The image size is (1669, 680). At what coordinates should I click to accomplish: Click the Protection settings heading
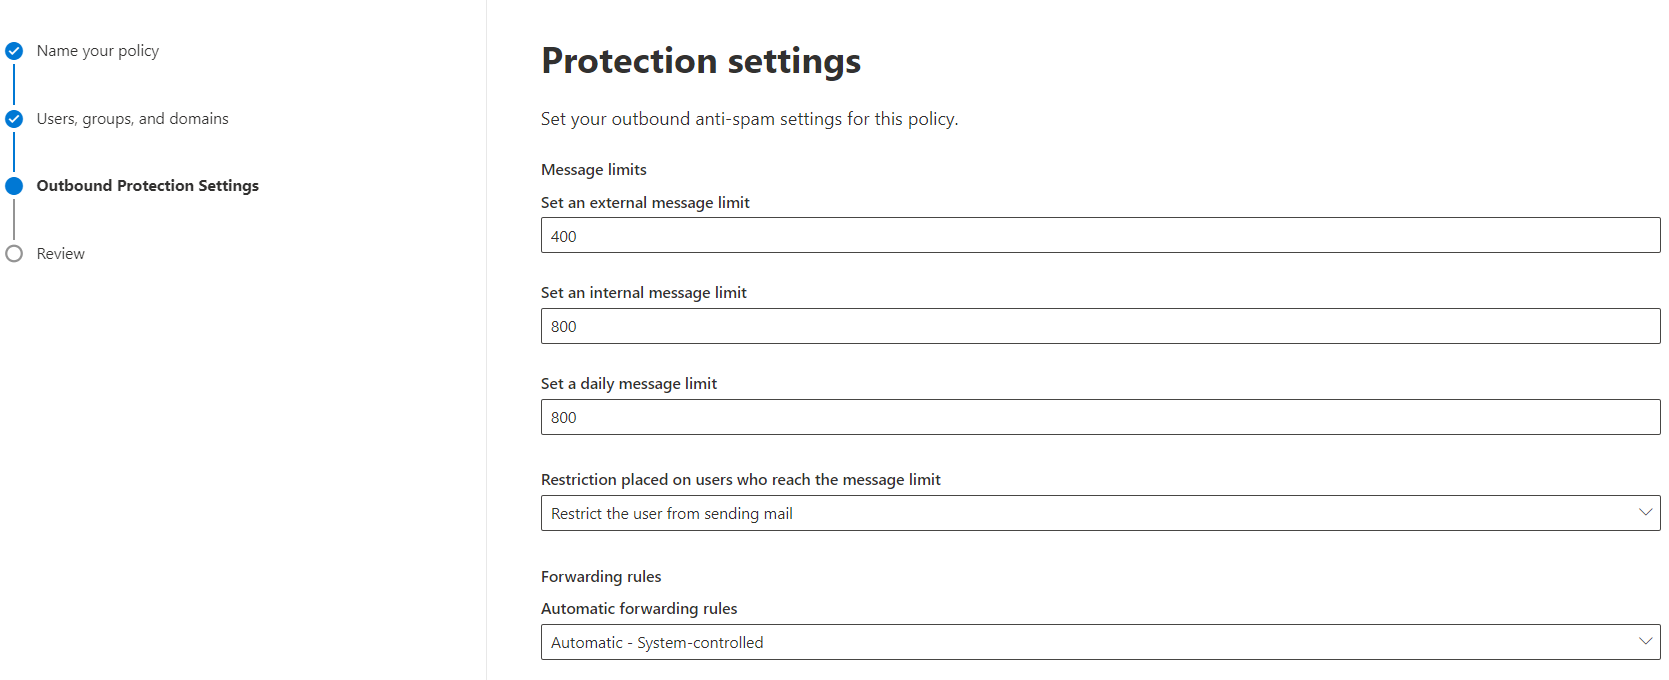(701, 61)
